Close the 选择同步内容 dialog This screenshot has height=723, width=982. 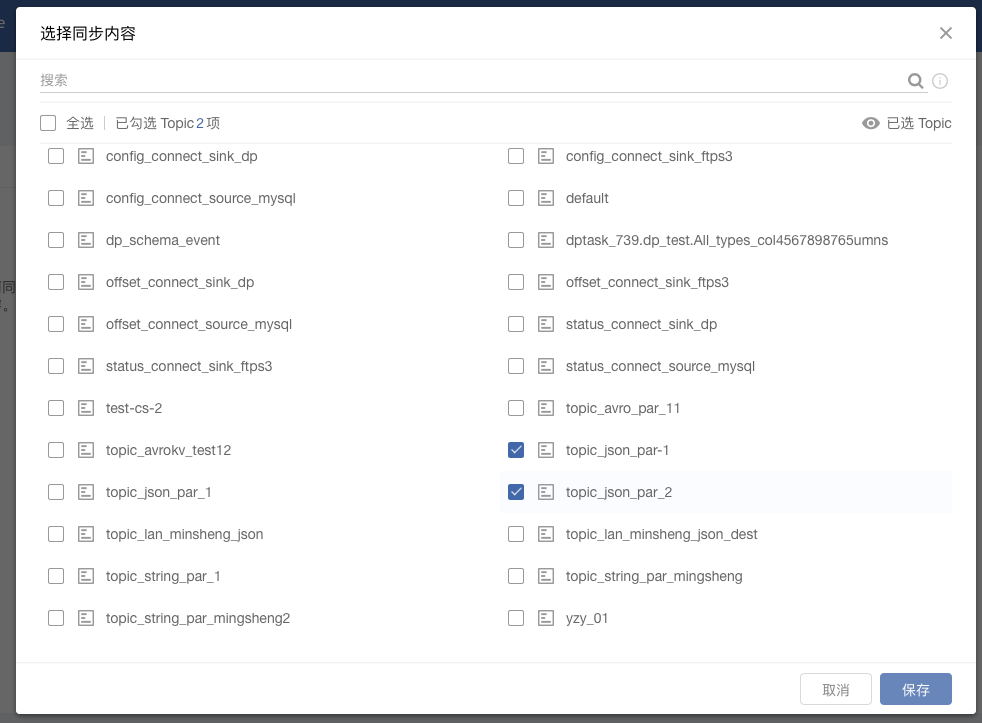(946, 33)
